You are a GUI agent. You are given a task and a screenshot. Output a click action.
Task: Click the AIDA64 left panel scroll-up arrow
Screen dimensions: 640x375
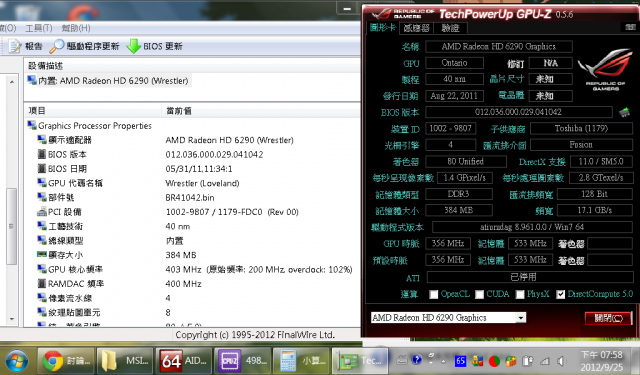point(11,82)
